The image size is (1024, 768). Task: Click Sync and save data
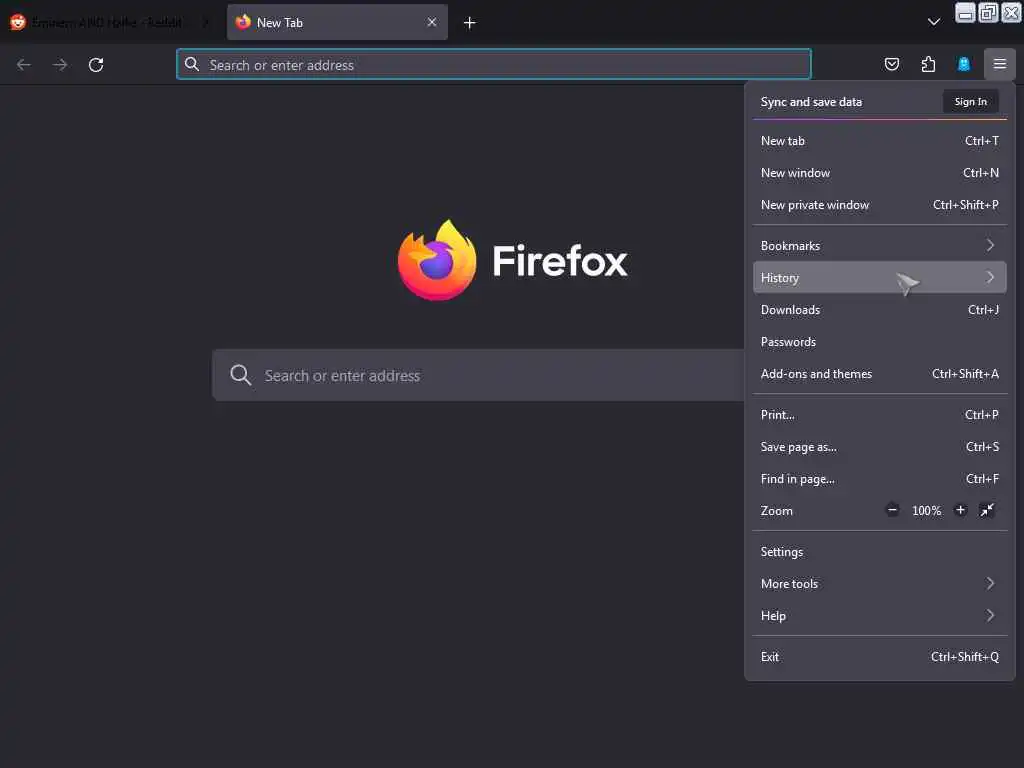pyautogui.click(x=811, y=102)
